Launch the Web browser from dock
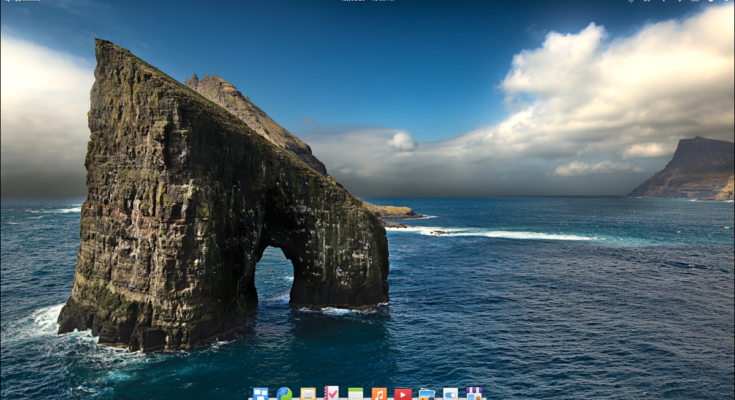Screen dimensions: 735x400 tap(284, 394)
